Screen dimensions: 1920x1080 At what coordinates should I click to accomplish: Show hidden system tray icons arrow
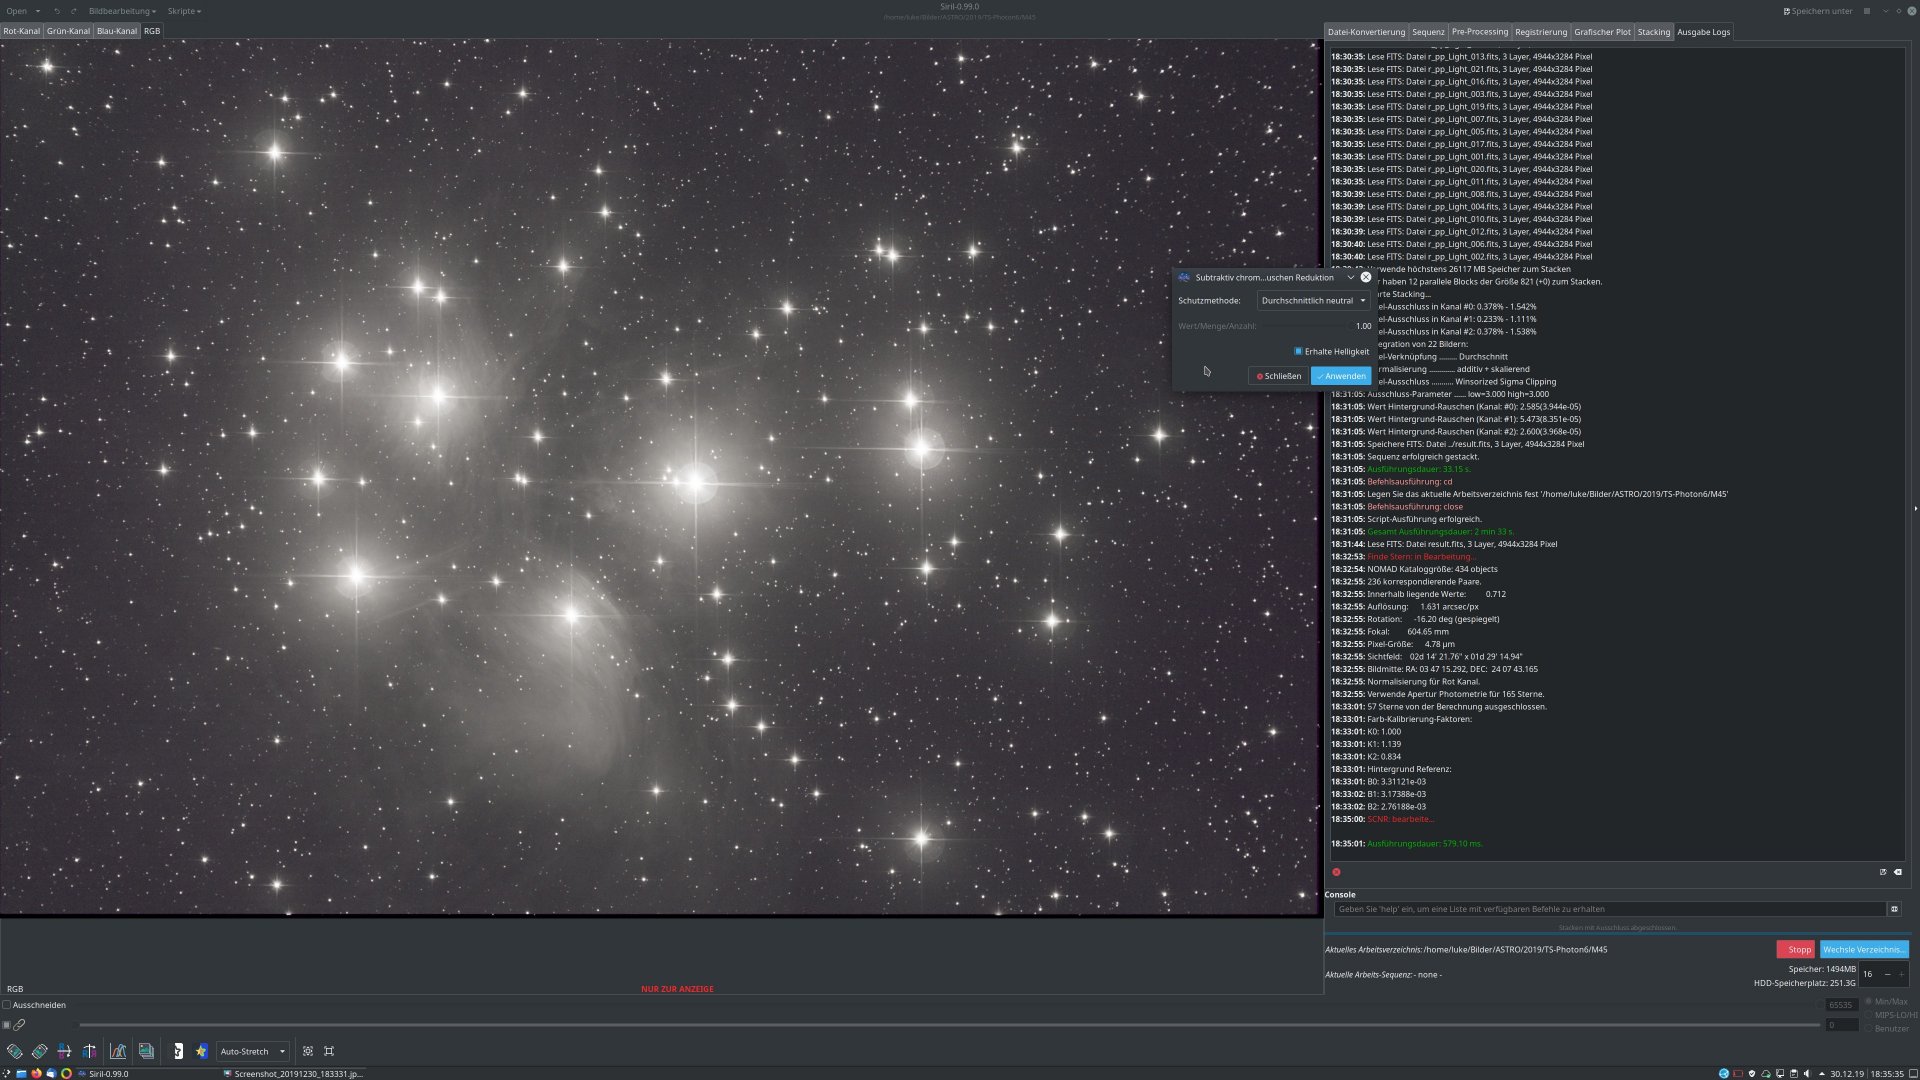[x=1821, y=1074]
